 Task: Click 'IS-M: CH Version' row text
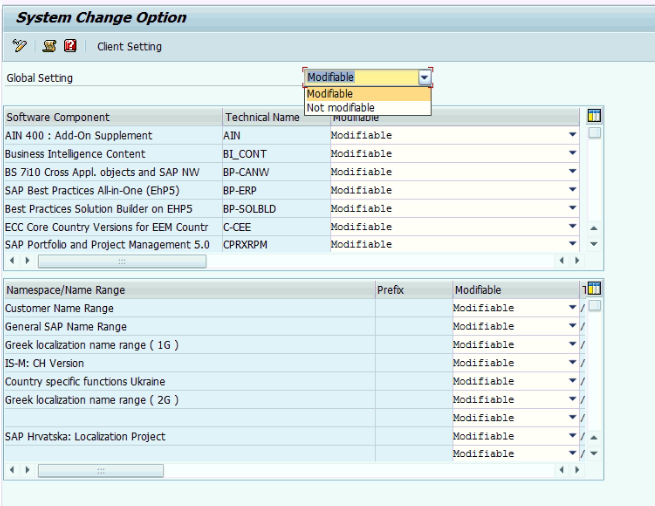44,363
